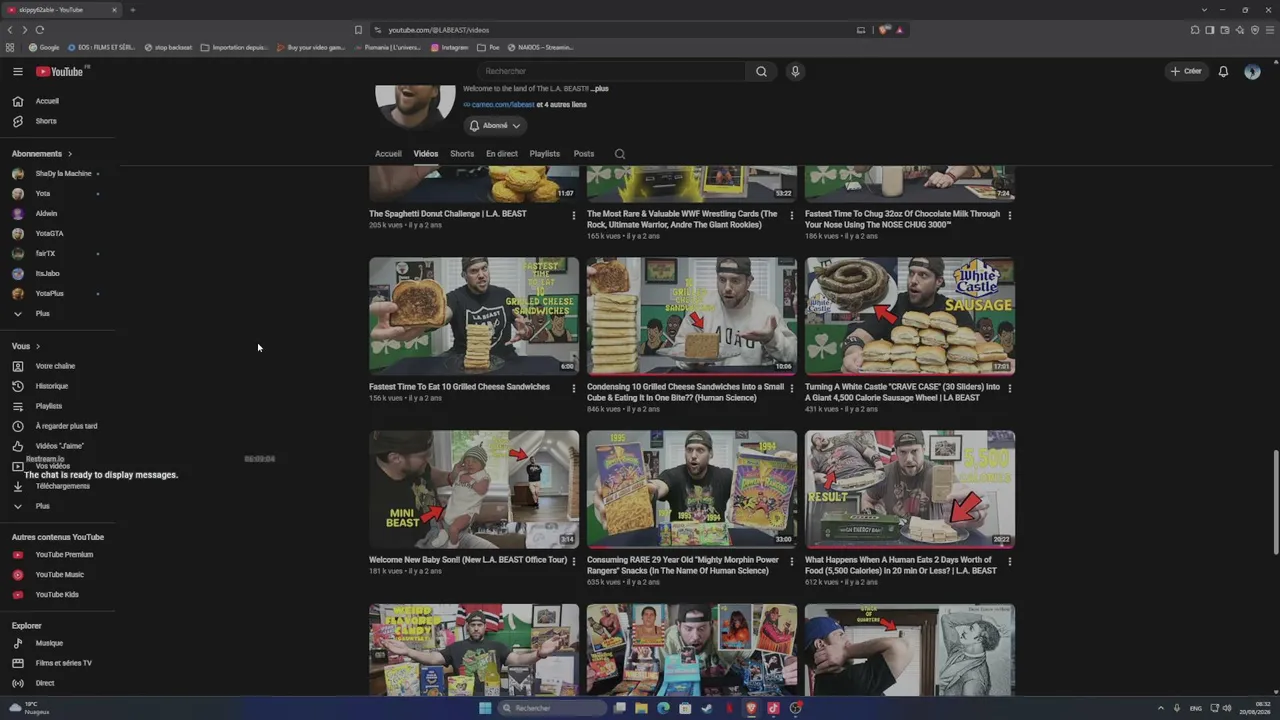Open Turning A White Castle CRAVE CASE video title
This screenshot has width=1280, height=720.
[902, 393]
